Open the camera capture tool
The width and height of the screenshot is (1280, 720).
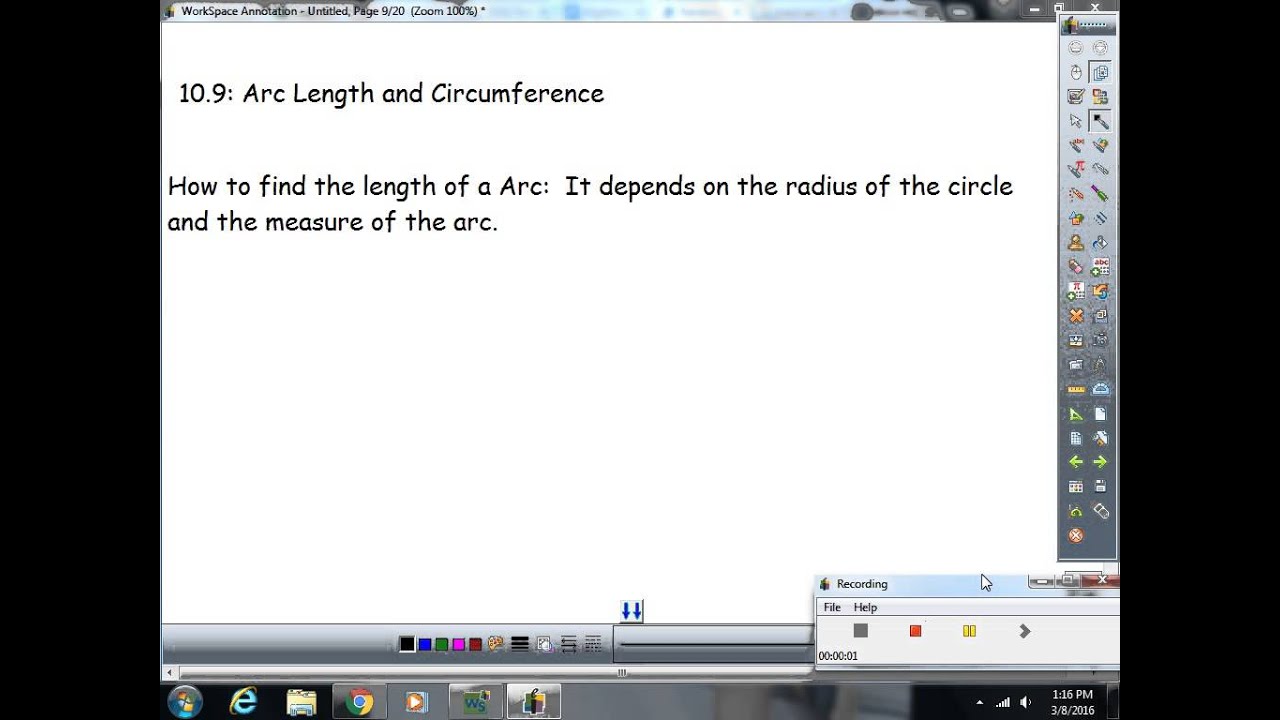(x=1100, y=340)
